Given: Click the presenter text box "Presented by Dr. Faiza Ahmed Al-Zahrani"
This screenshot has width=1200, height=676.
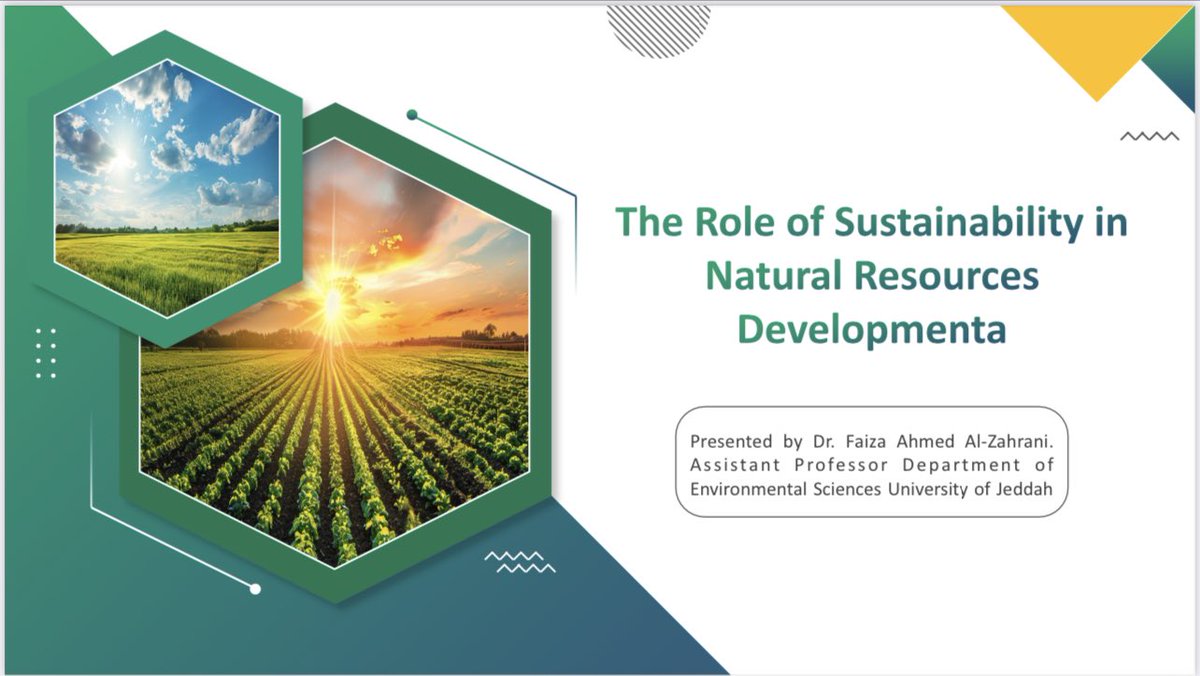Looking at the screenshot, I should coord(871,461).
